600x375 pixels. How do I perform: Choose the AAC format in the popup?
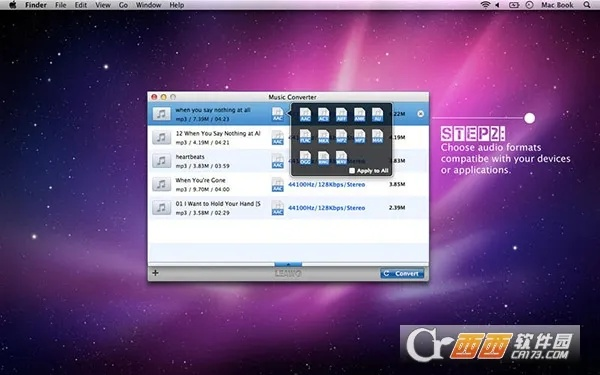tap(305, 114)
